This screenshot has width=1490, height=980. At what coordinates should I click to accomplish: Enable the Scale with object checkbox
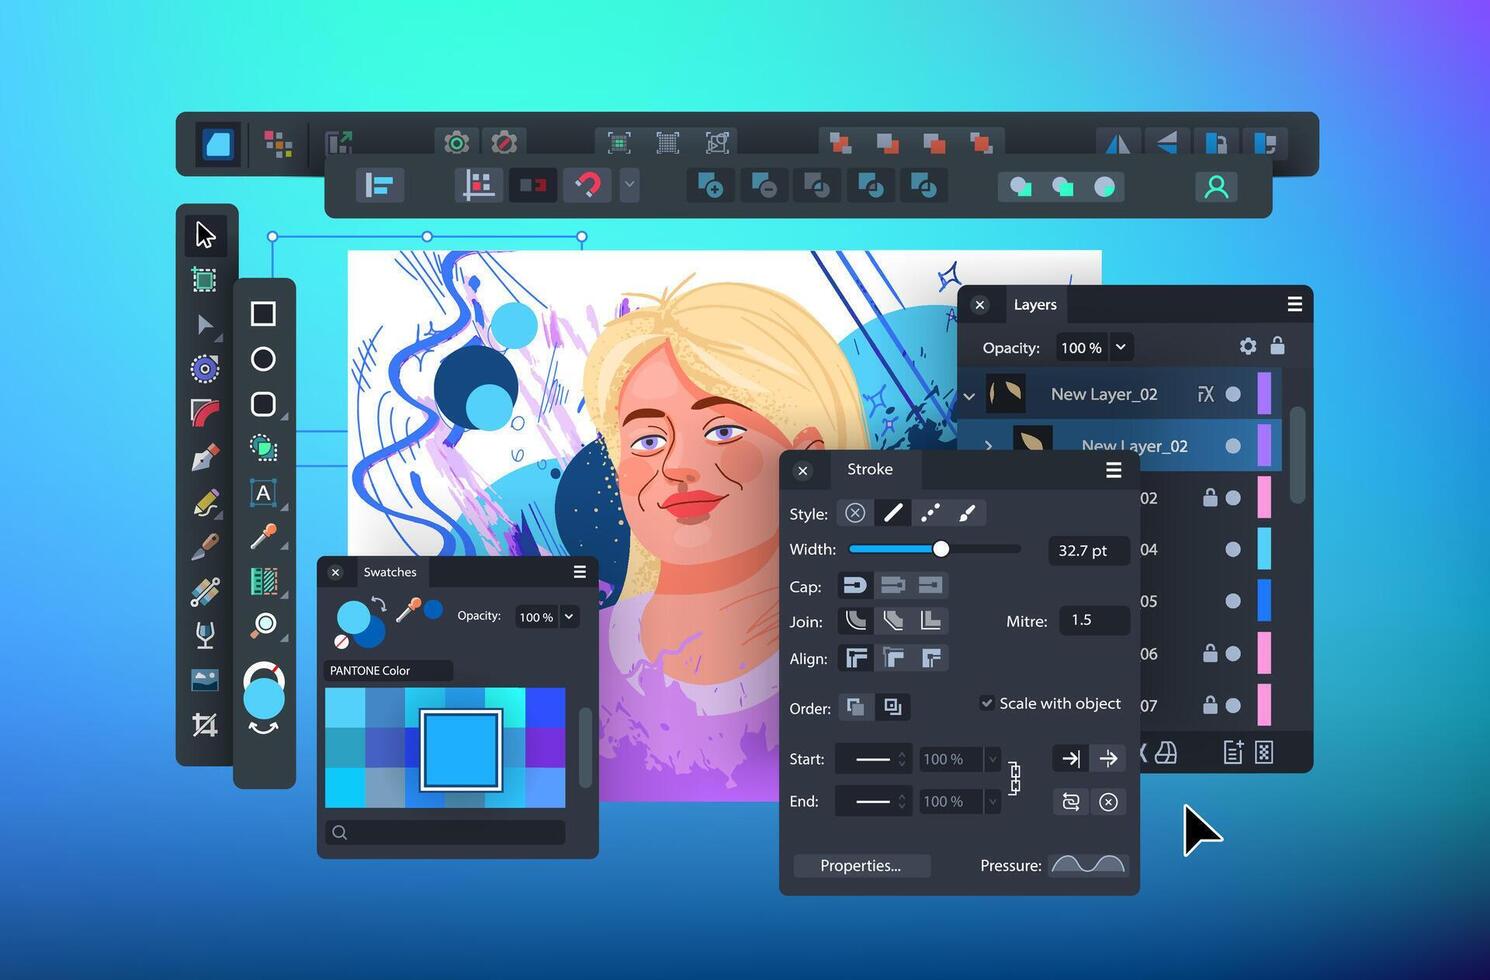coord(987,703)
